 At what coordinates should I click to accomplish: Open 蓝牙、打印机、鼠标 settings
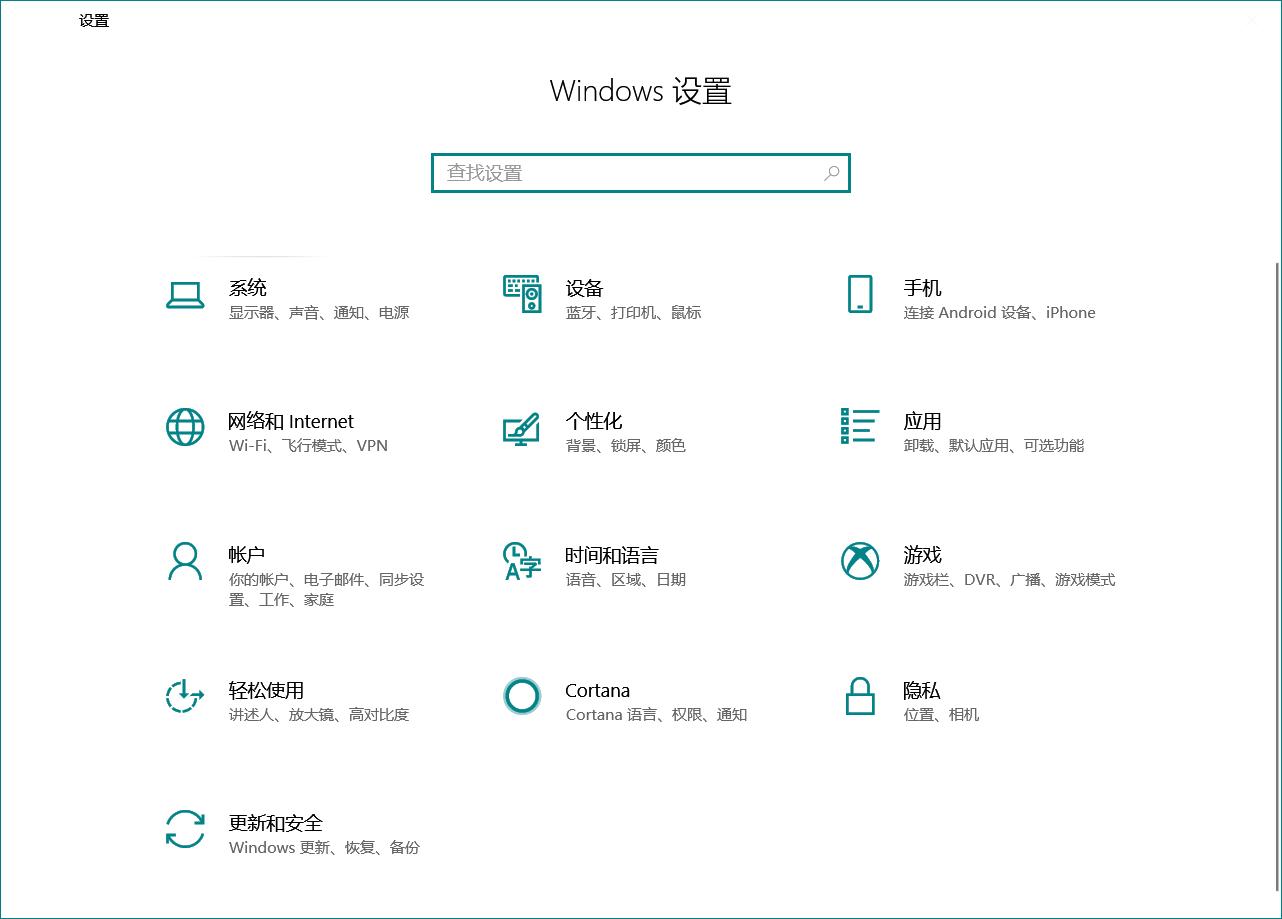coord(633,312)
